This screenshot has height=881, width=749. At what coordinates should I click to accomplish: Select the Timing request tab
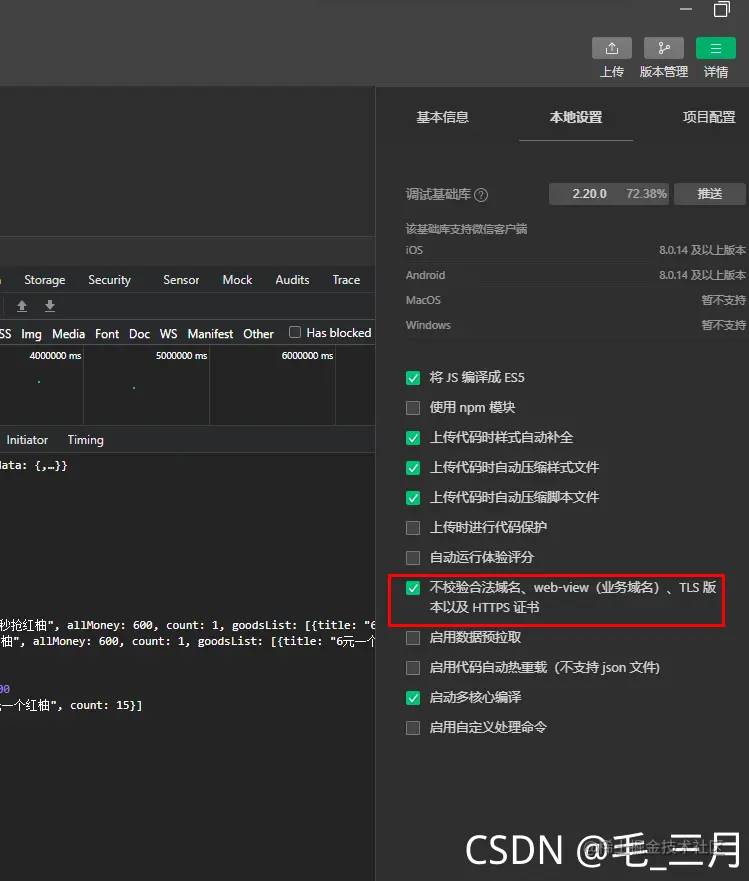[x=85, y=440]
